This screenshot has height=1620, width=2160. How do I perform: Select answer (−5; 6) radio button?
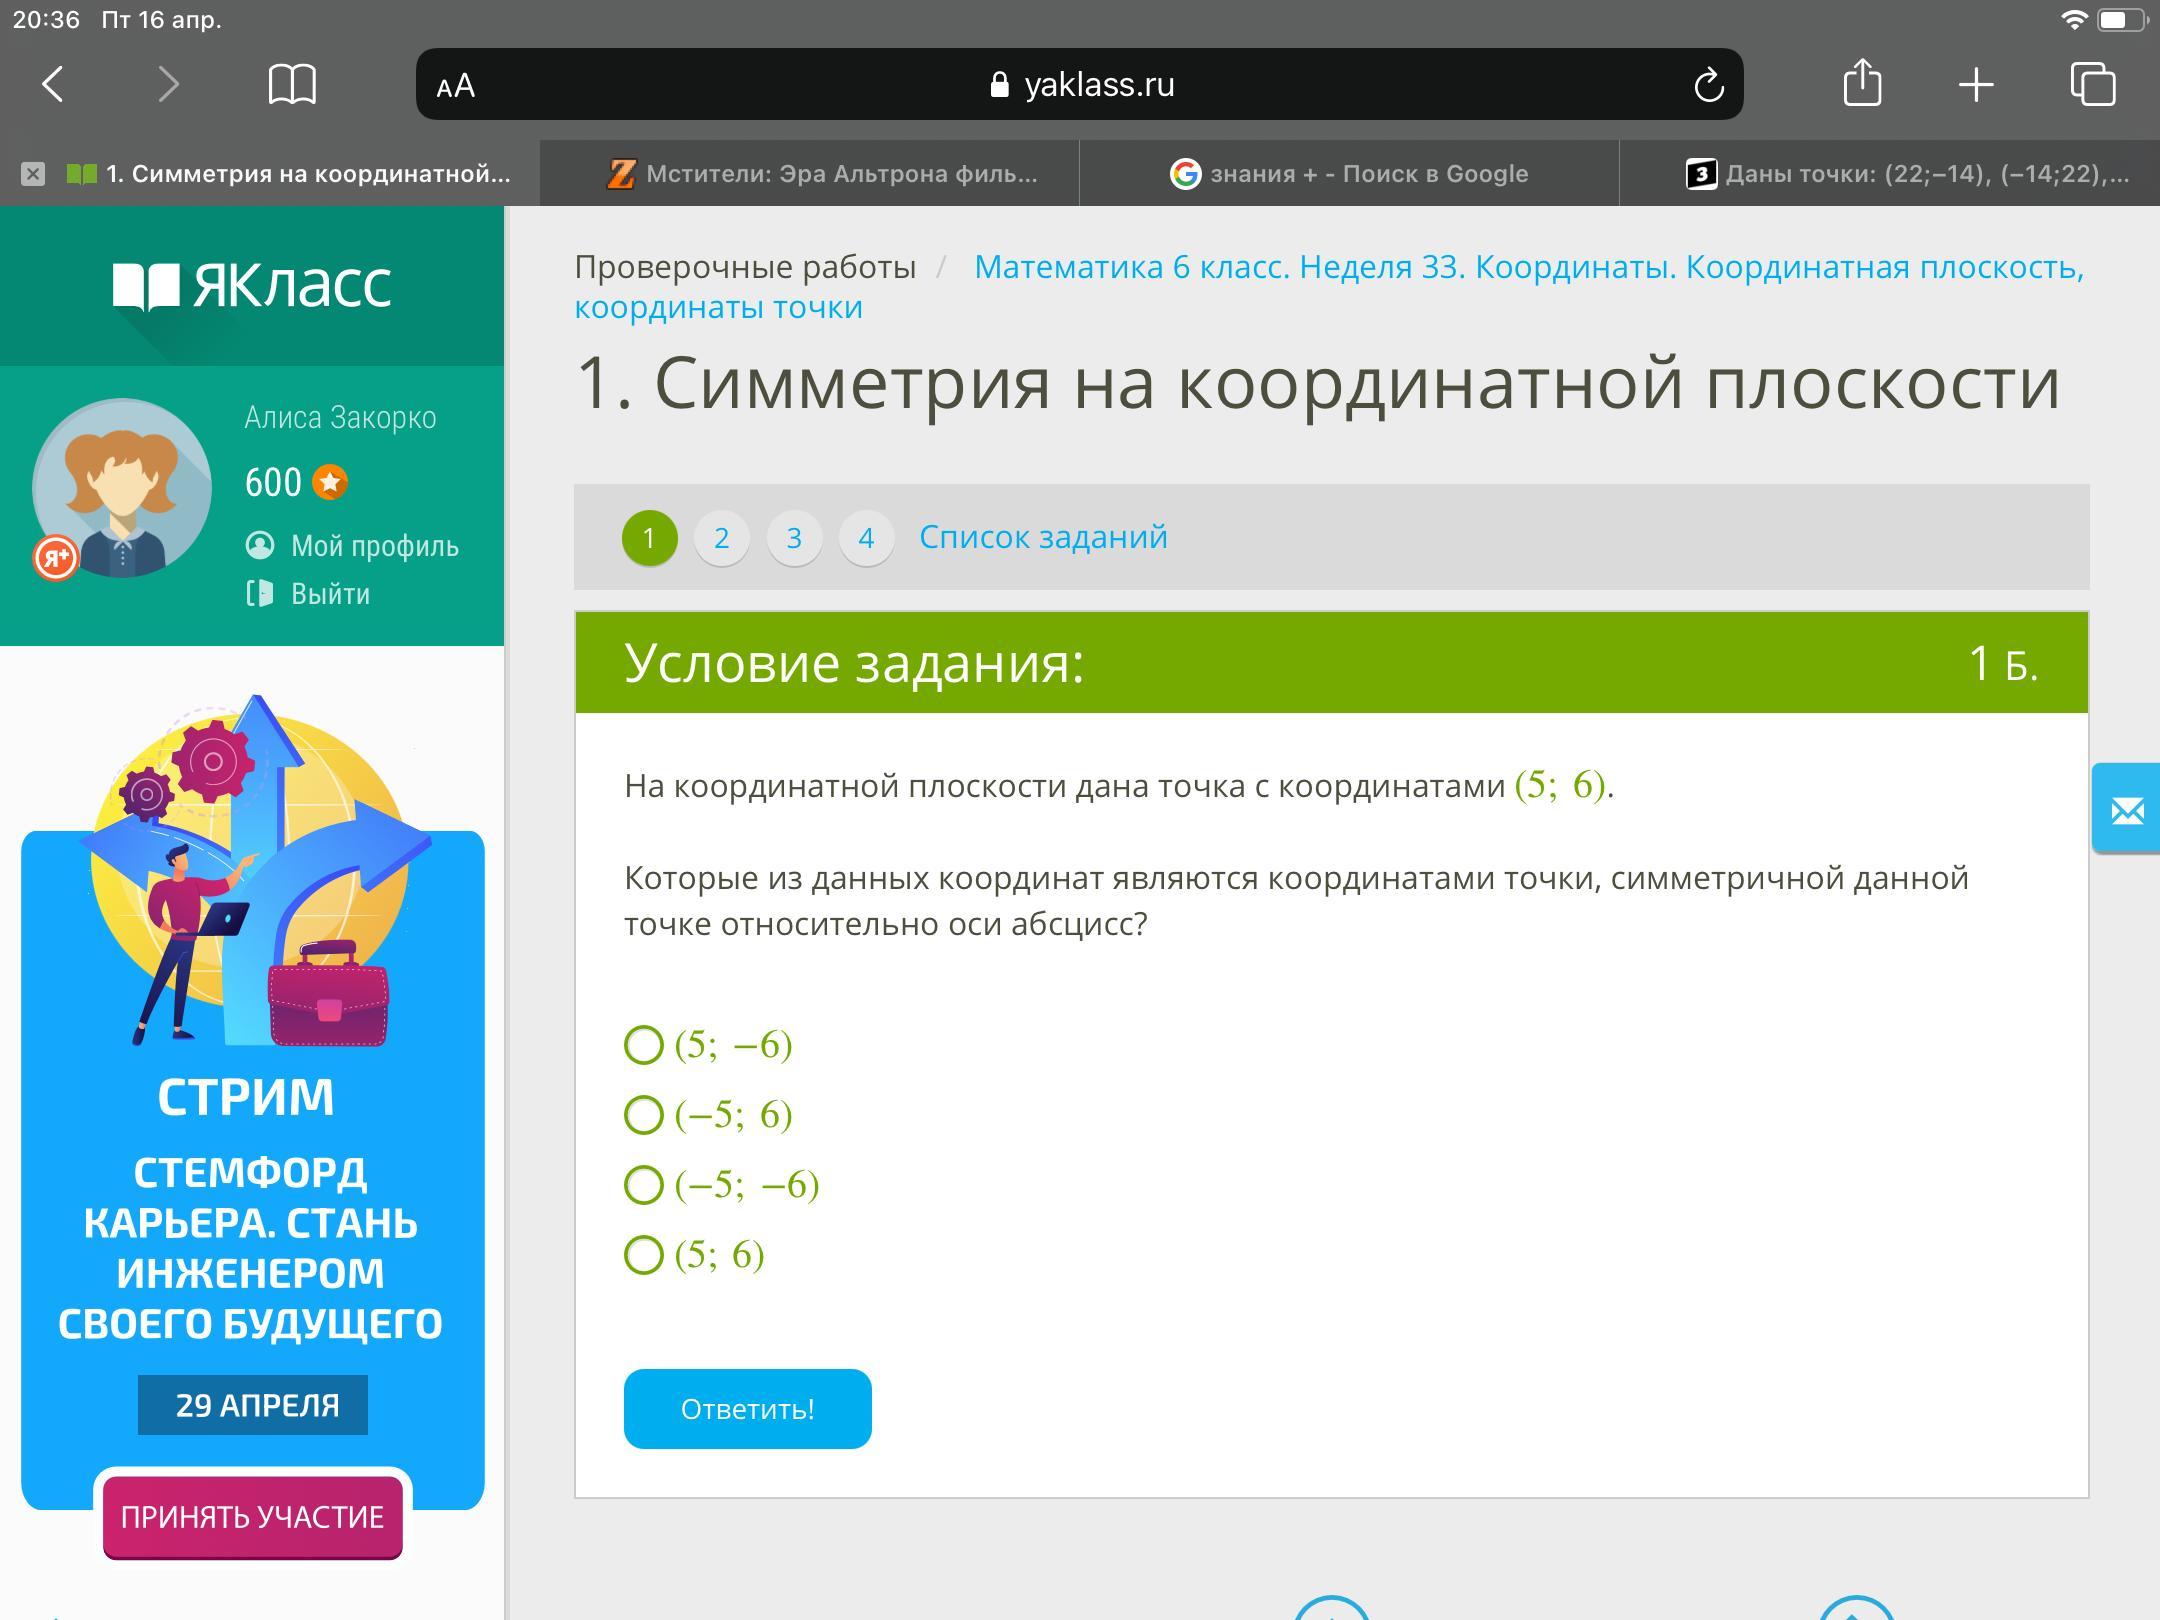pos(644,1115)
